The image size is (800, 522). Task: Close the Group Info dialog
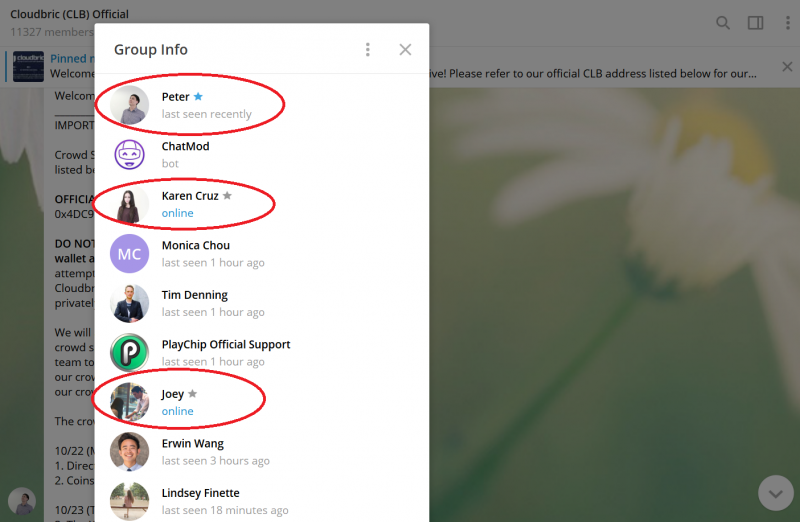click(x=405, y=49)
